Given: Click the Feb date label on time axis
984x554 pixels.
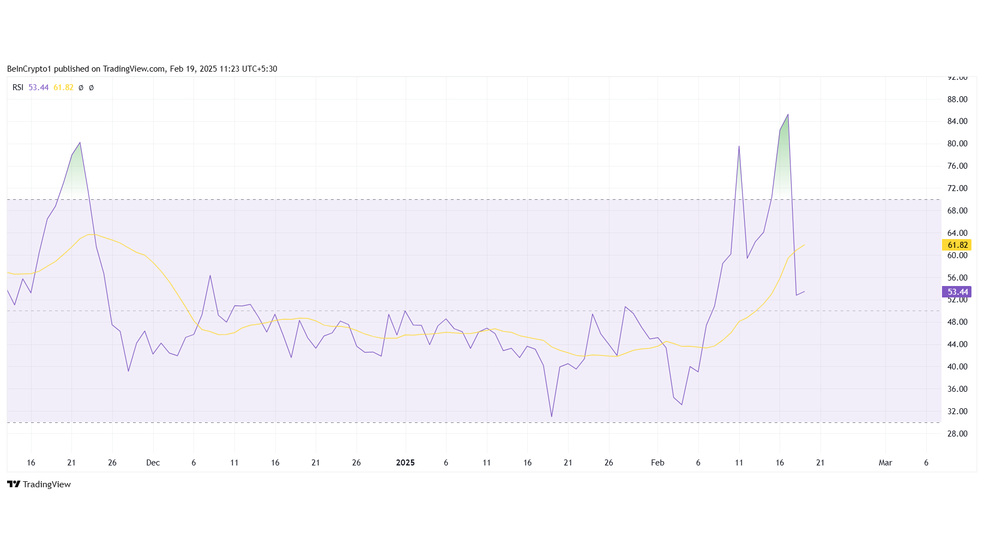Looking at the screenshot, I should [x=657, y=463].
